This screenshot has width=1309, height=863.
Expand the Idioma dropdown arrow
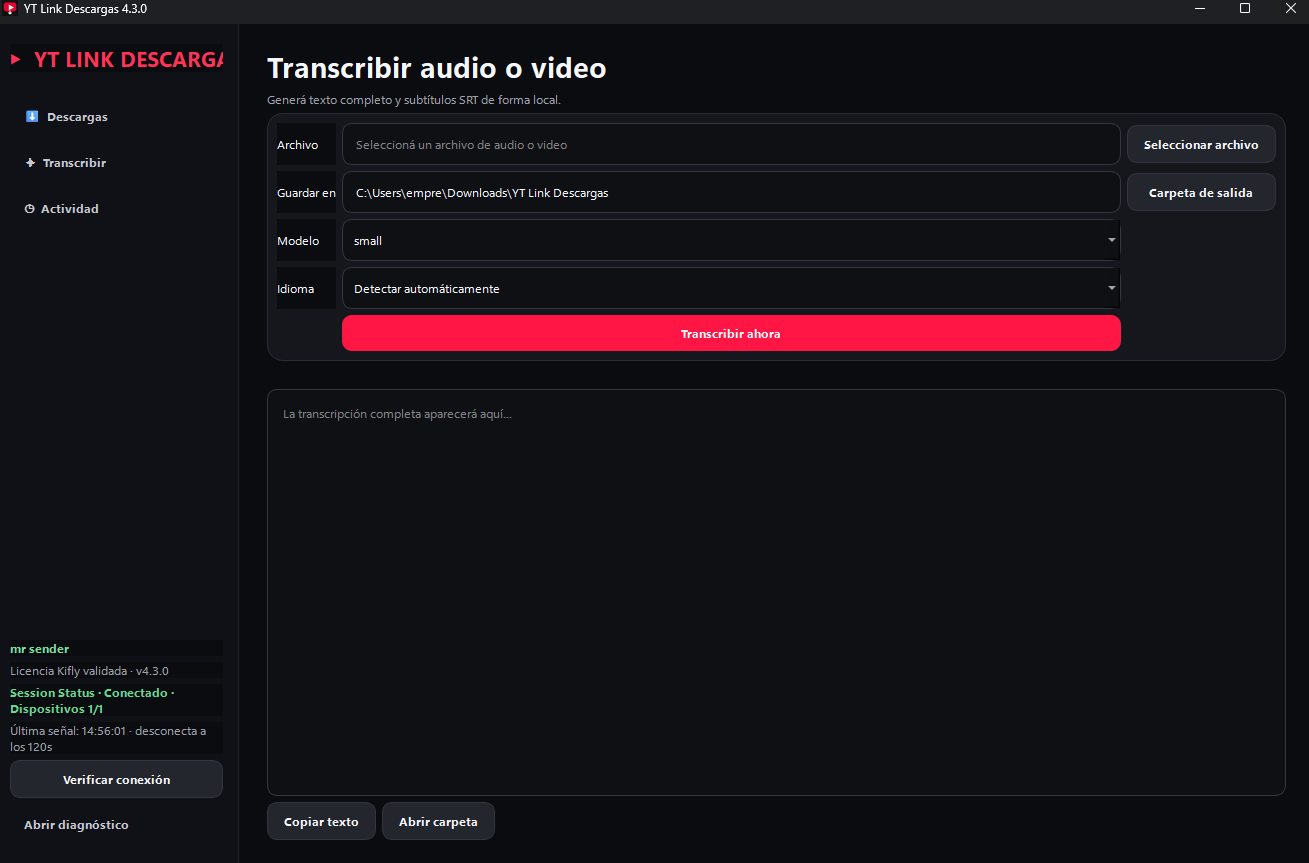point(1112,289)
